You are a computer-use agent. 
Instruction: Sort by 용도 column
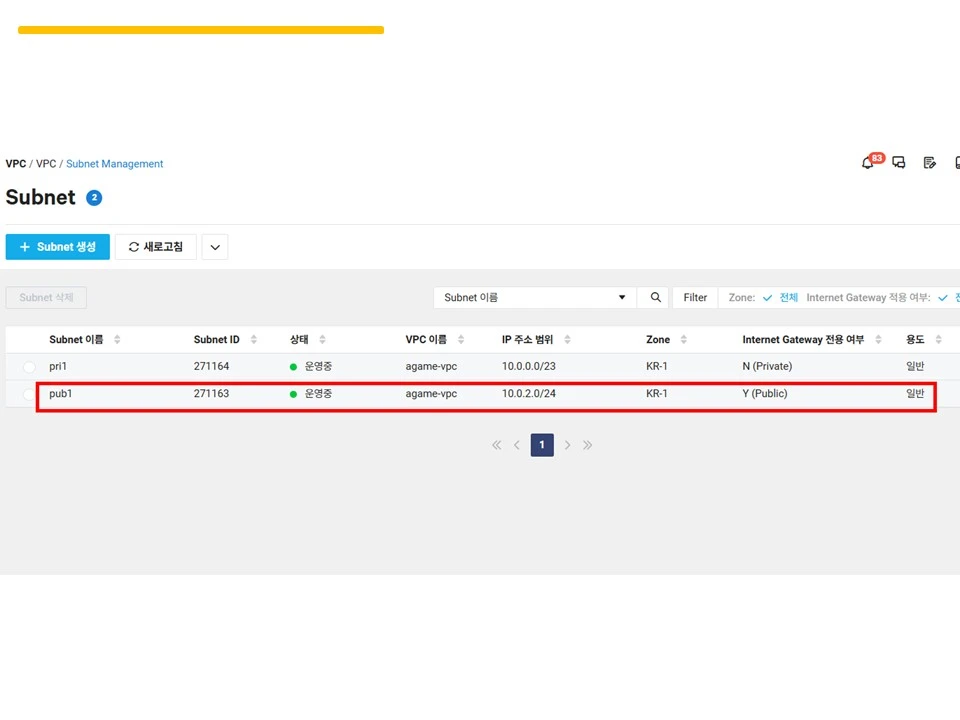[939, 339]
